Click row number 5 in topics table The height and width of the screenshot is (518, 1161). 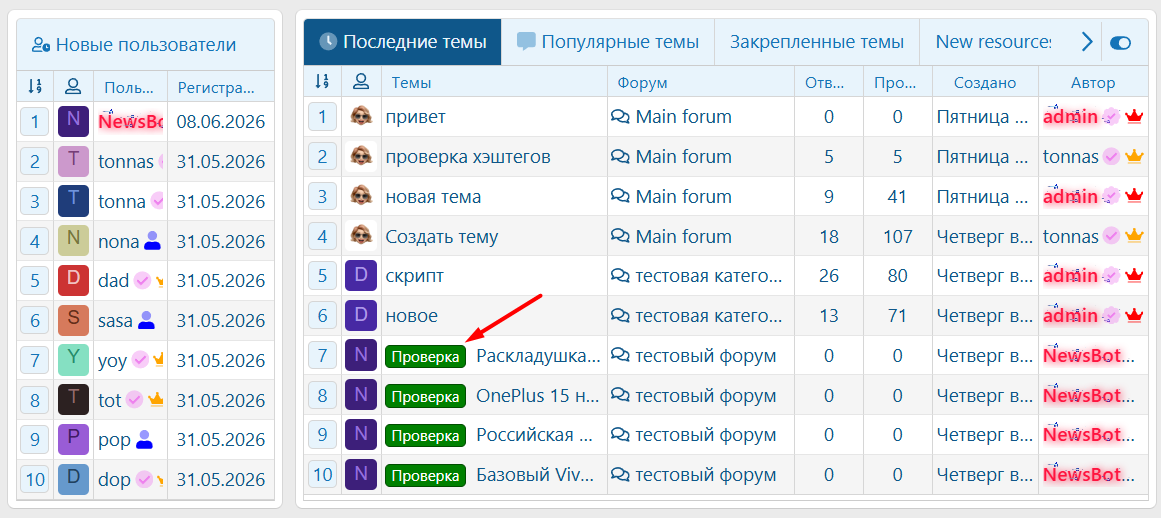[322, 276]
